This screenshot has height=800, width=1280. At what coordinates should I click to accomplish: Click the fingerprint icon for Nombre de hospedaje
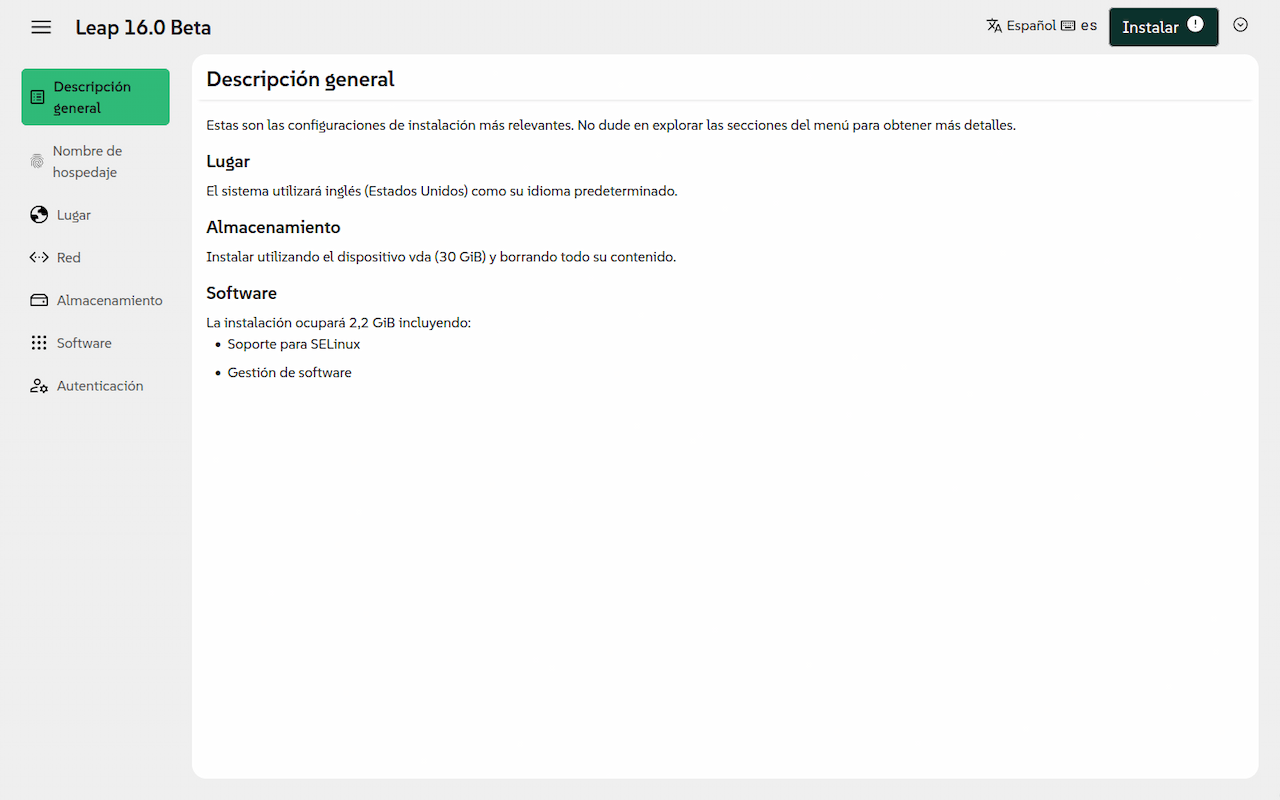[x=37, y=161]
